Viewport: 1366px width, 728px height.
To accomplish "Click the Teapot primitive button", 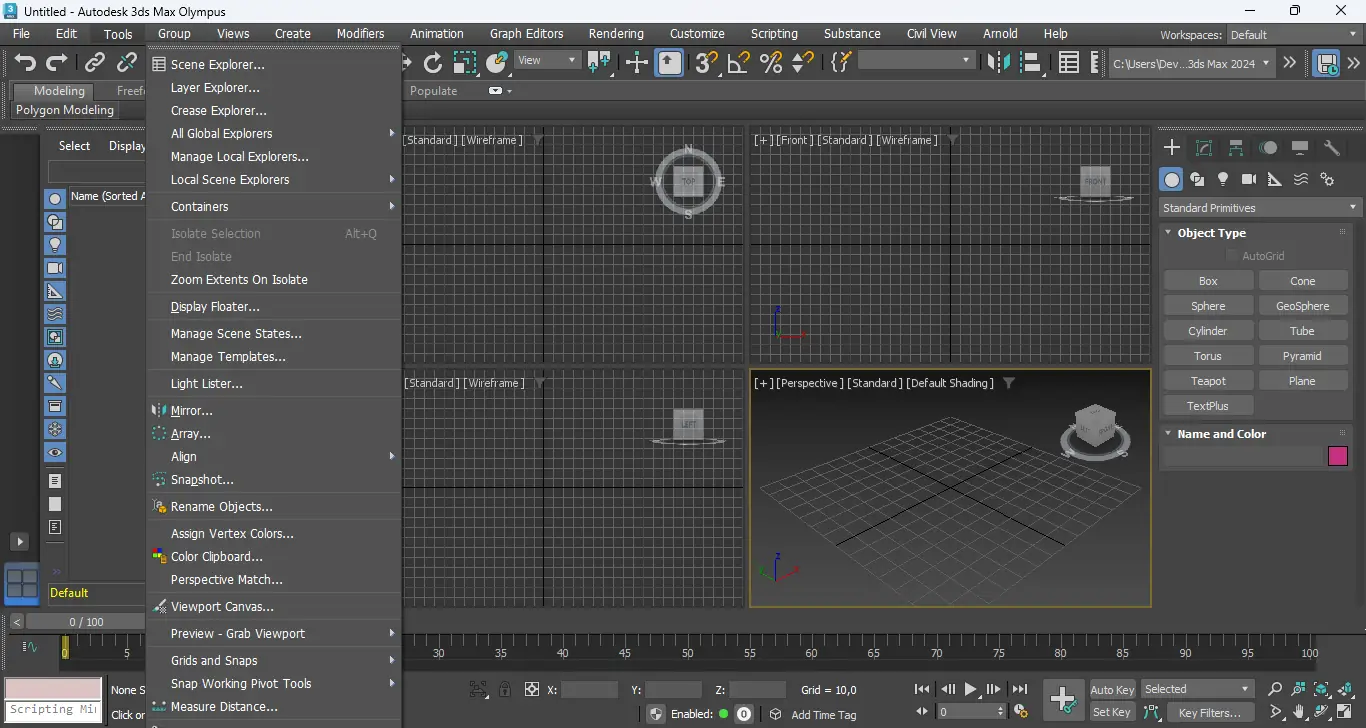I will (1208, 381).
